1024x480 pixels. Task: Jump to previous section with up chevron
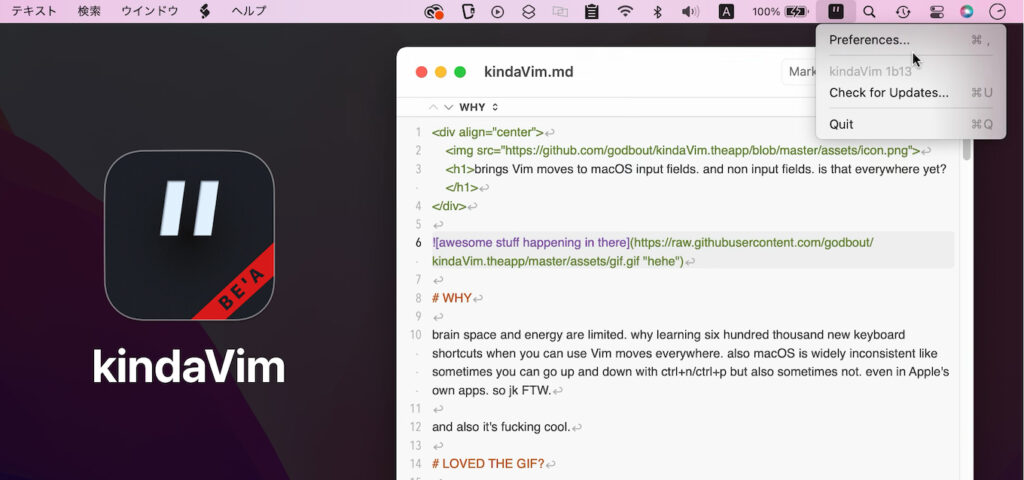(x=433, y=107)
